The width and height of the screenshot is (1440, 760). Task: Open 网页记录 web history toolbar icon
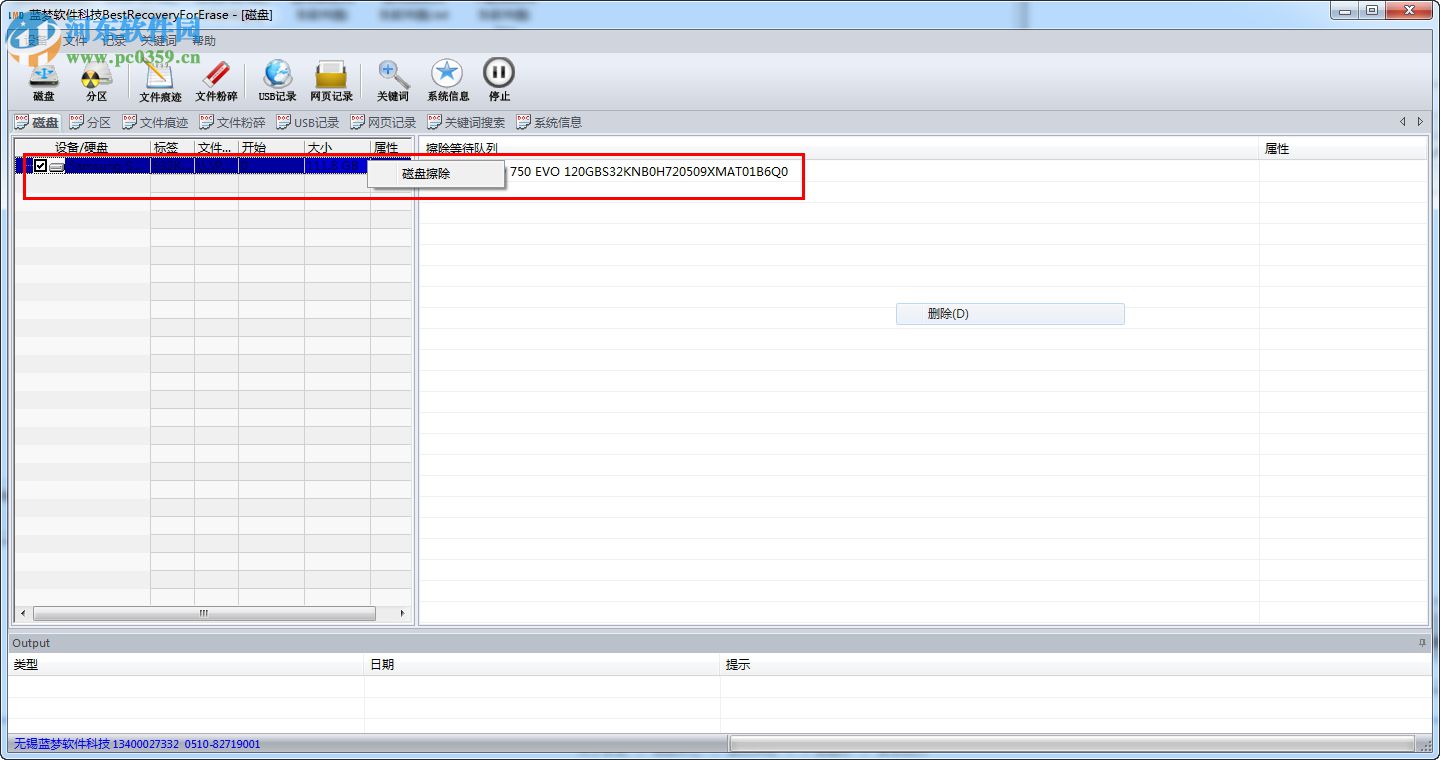331,80
